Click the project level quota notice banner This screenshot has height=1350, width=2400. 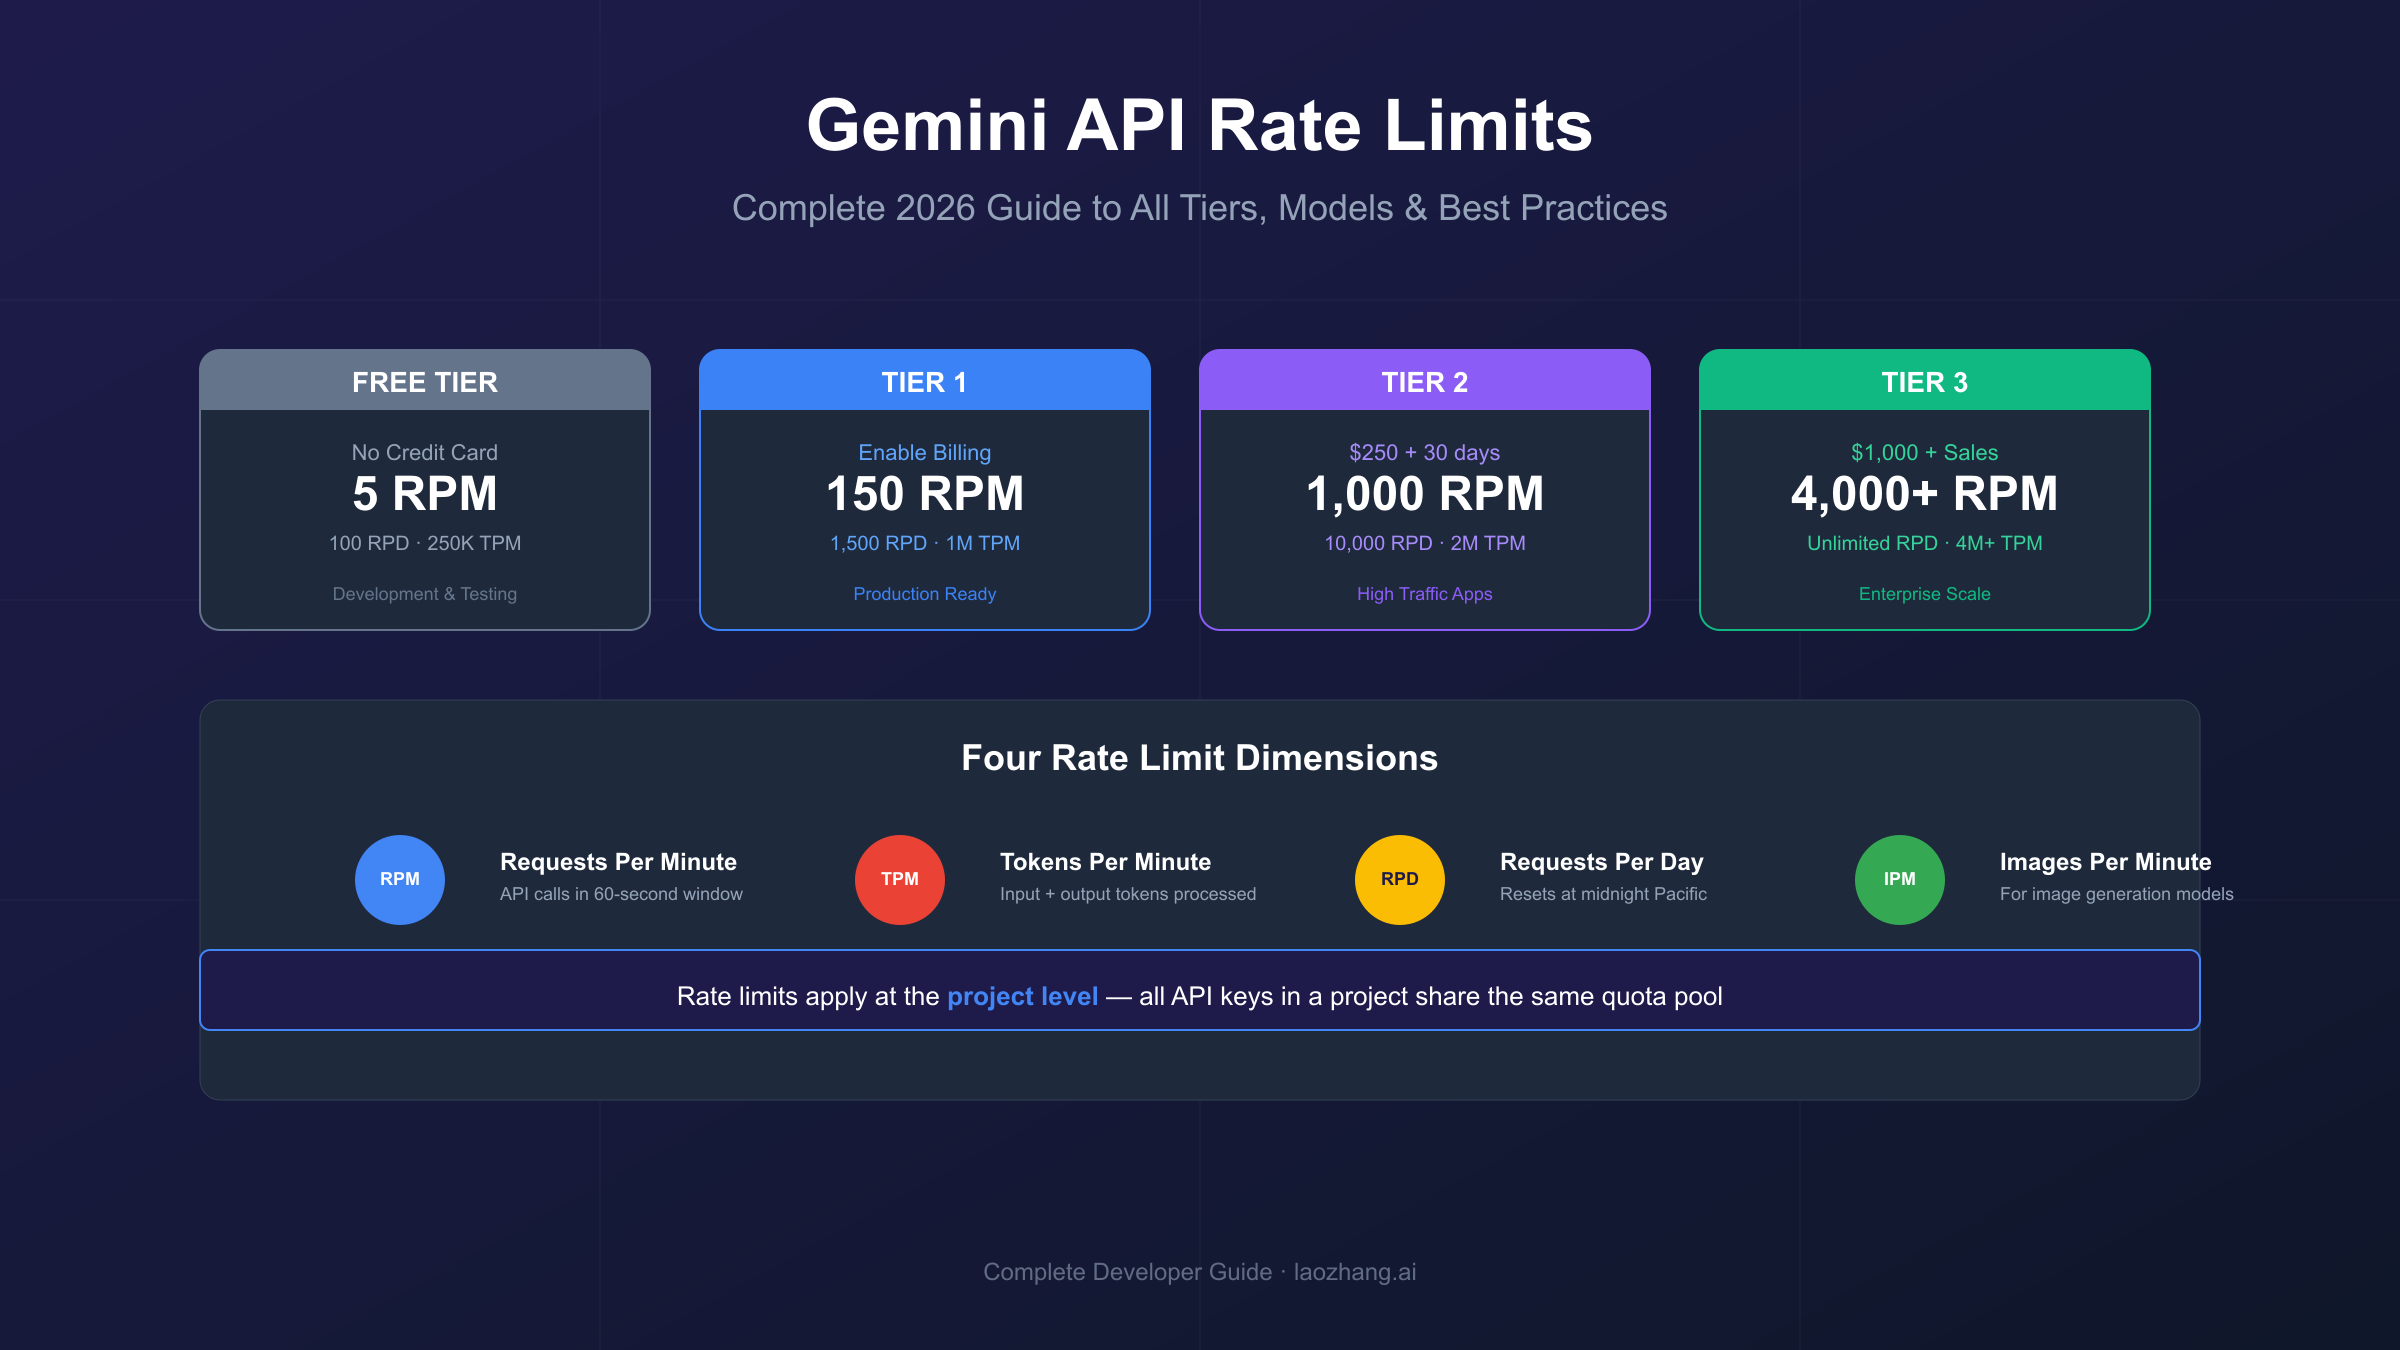click(1200, 990)
